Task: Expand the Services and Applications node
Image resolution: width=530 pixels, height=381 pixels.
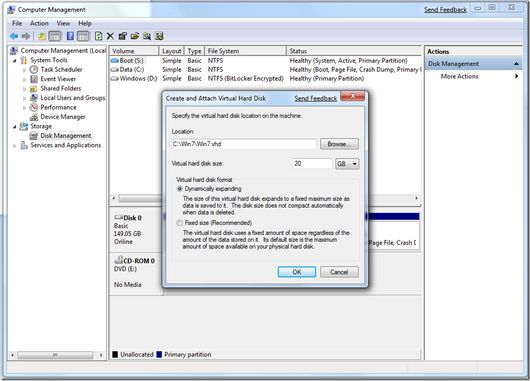Action: pyautogui.click(x=15, y=146)
